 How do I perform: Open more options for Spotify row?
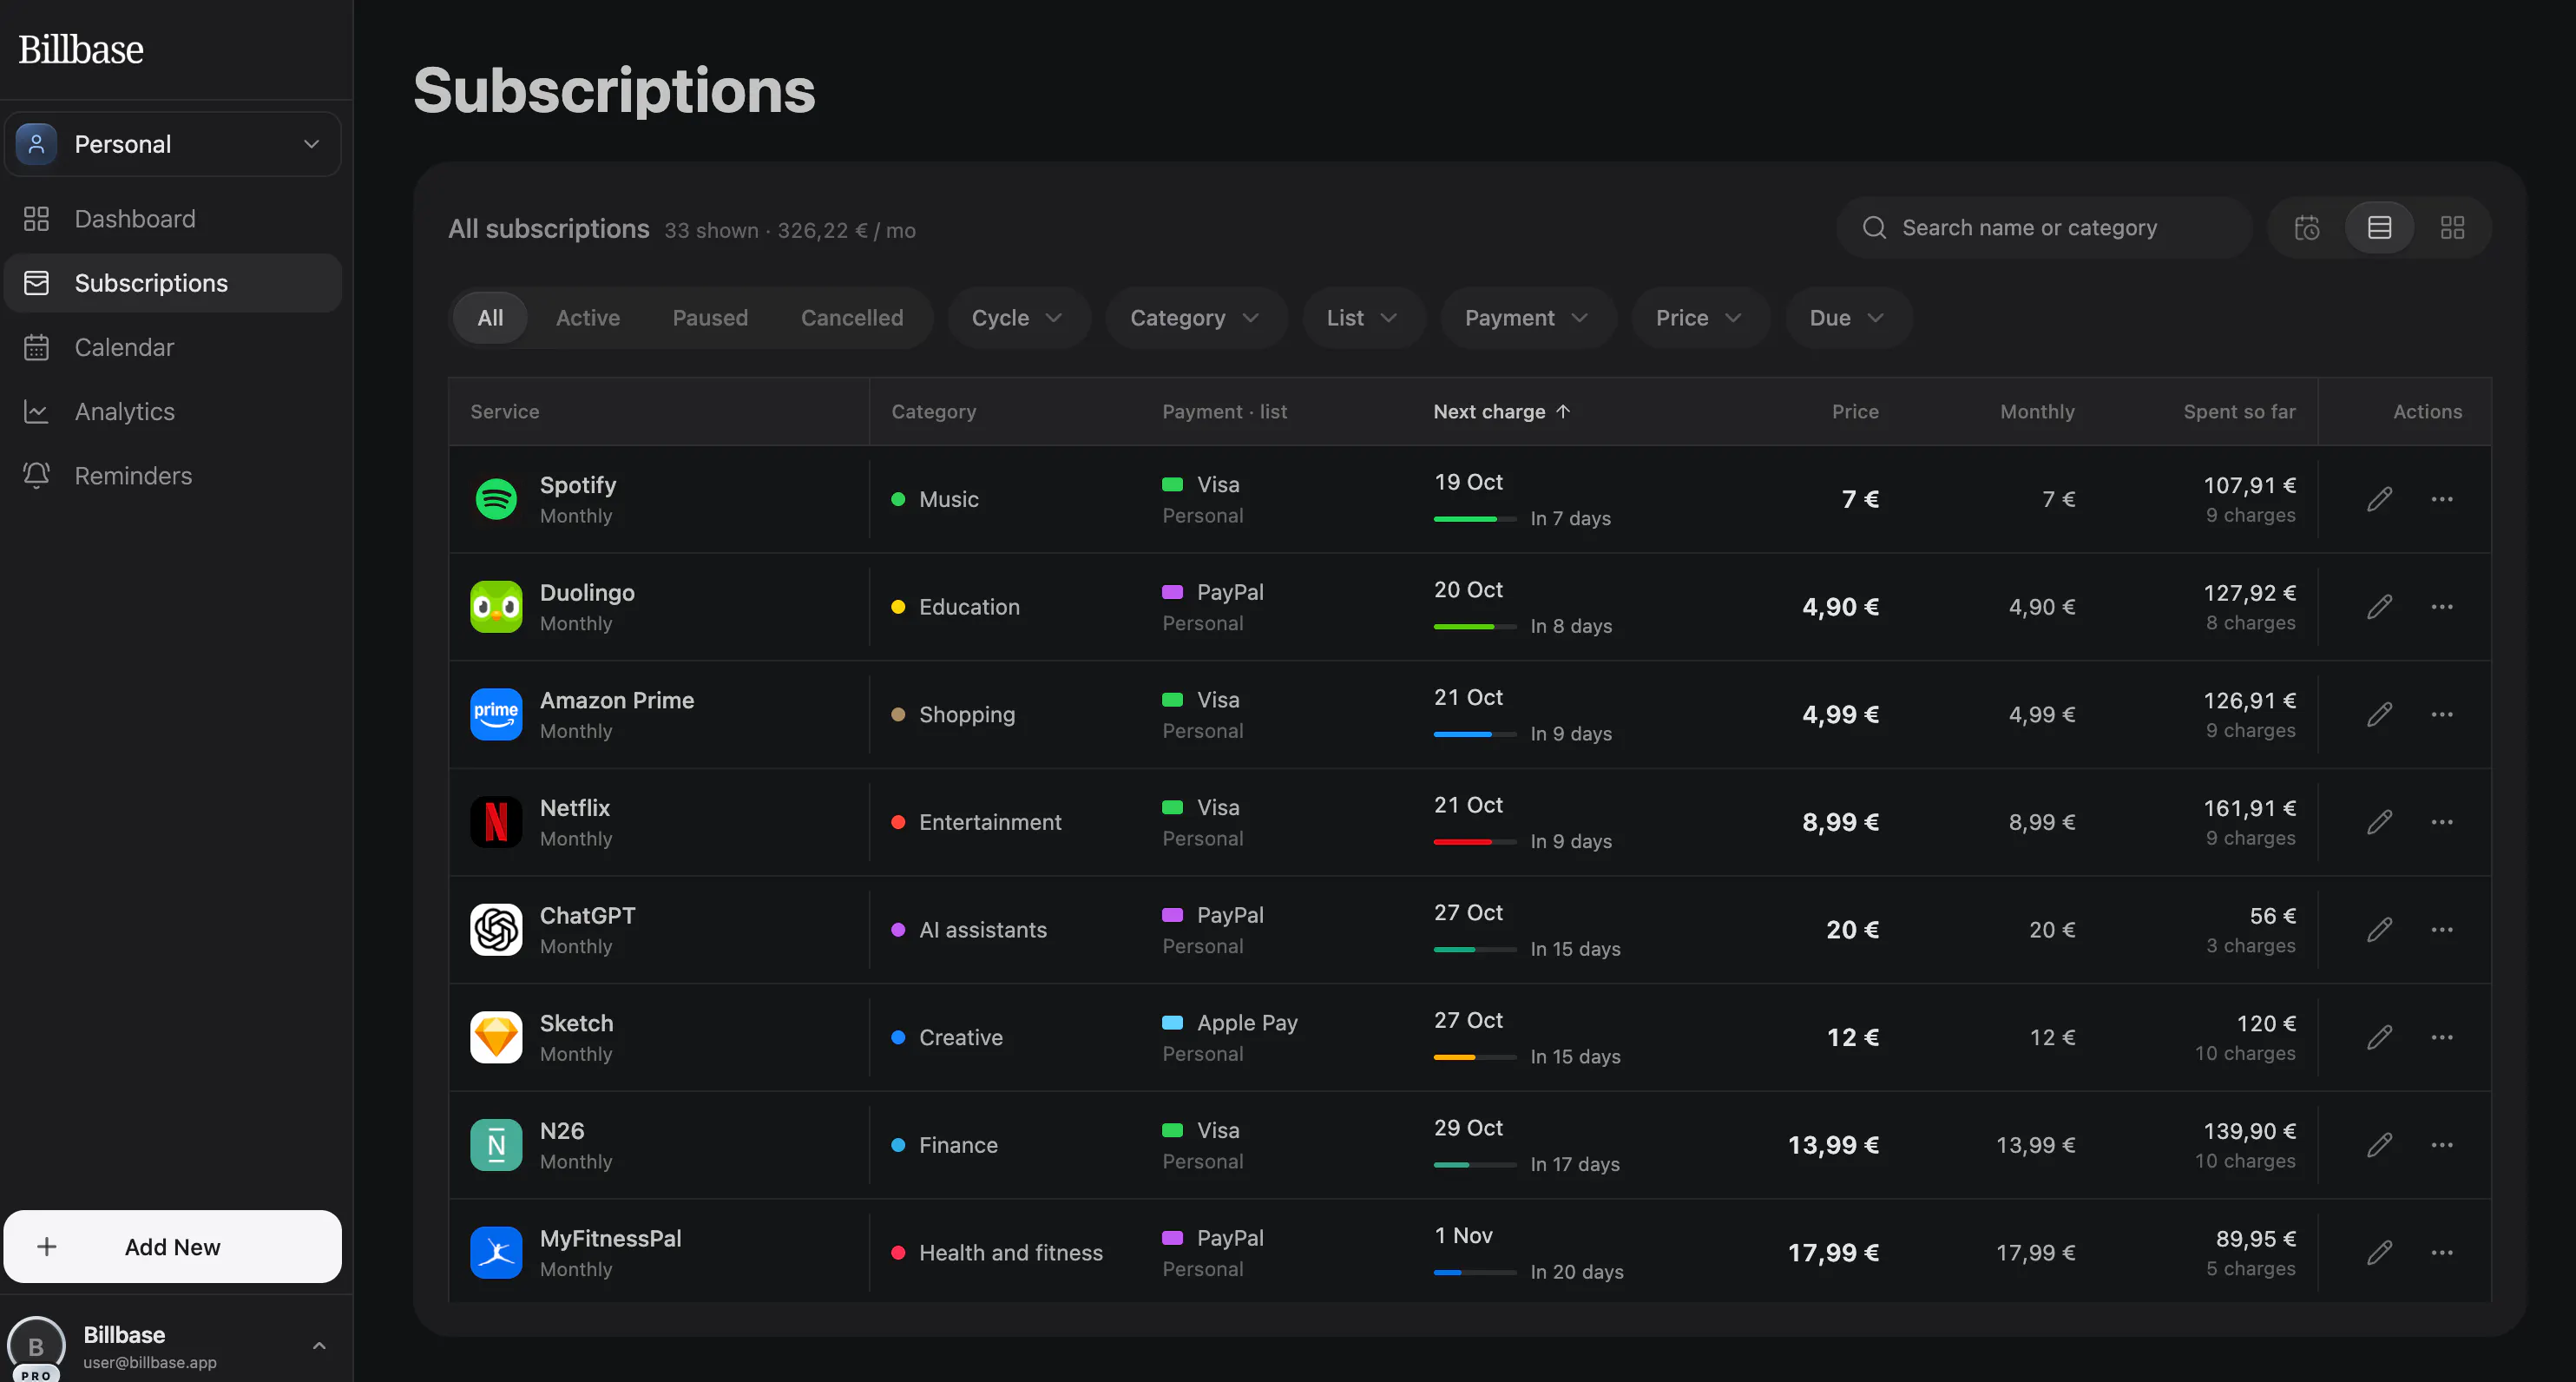pos(2442,499)
